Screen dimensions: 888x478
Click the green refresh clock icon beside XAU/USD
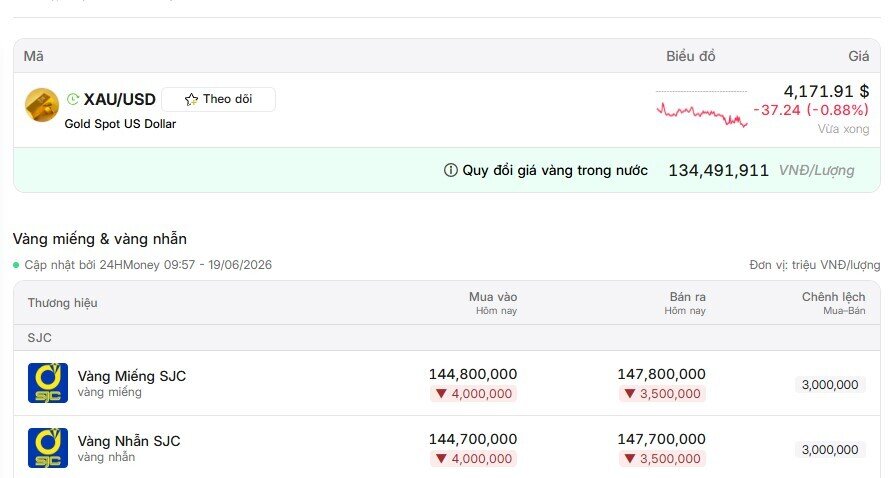(x=72, y=99)
